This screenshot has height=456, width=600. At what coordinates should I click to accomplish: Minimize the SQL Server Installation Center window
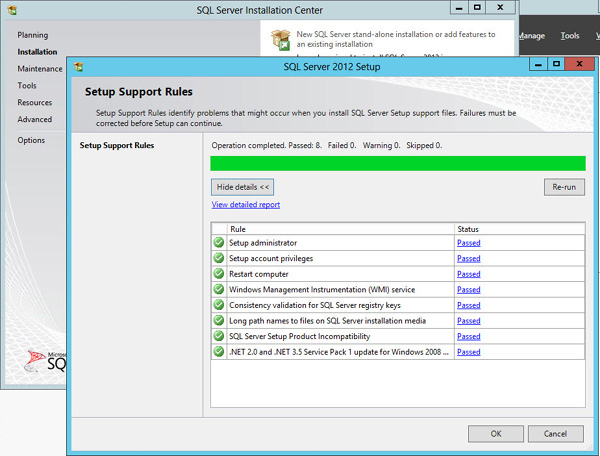click(x=459, y=8)
